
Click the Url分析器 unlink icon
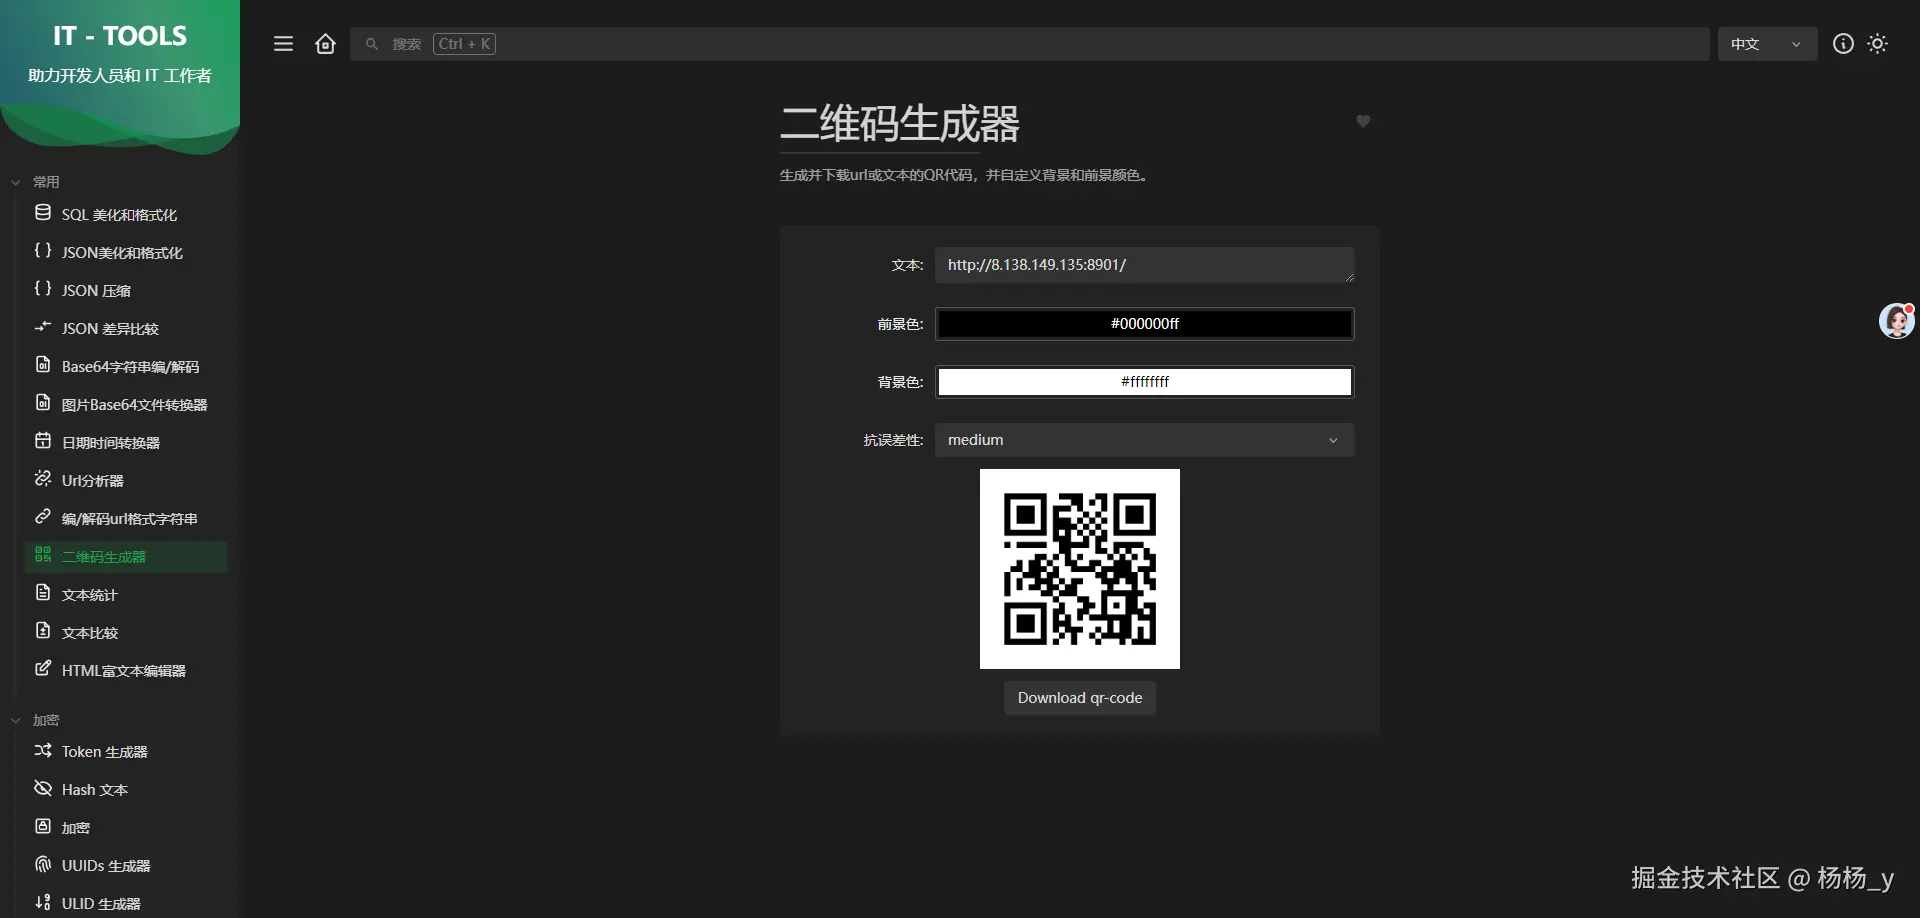click(x=43, y=479)
